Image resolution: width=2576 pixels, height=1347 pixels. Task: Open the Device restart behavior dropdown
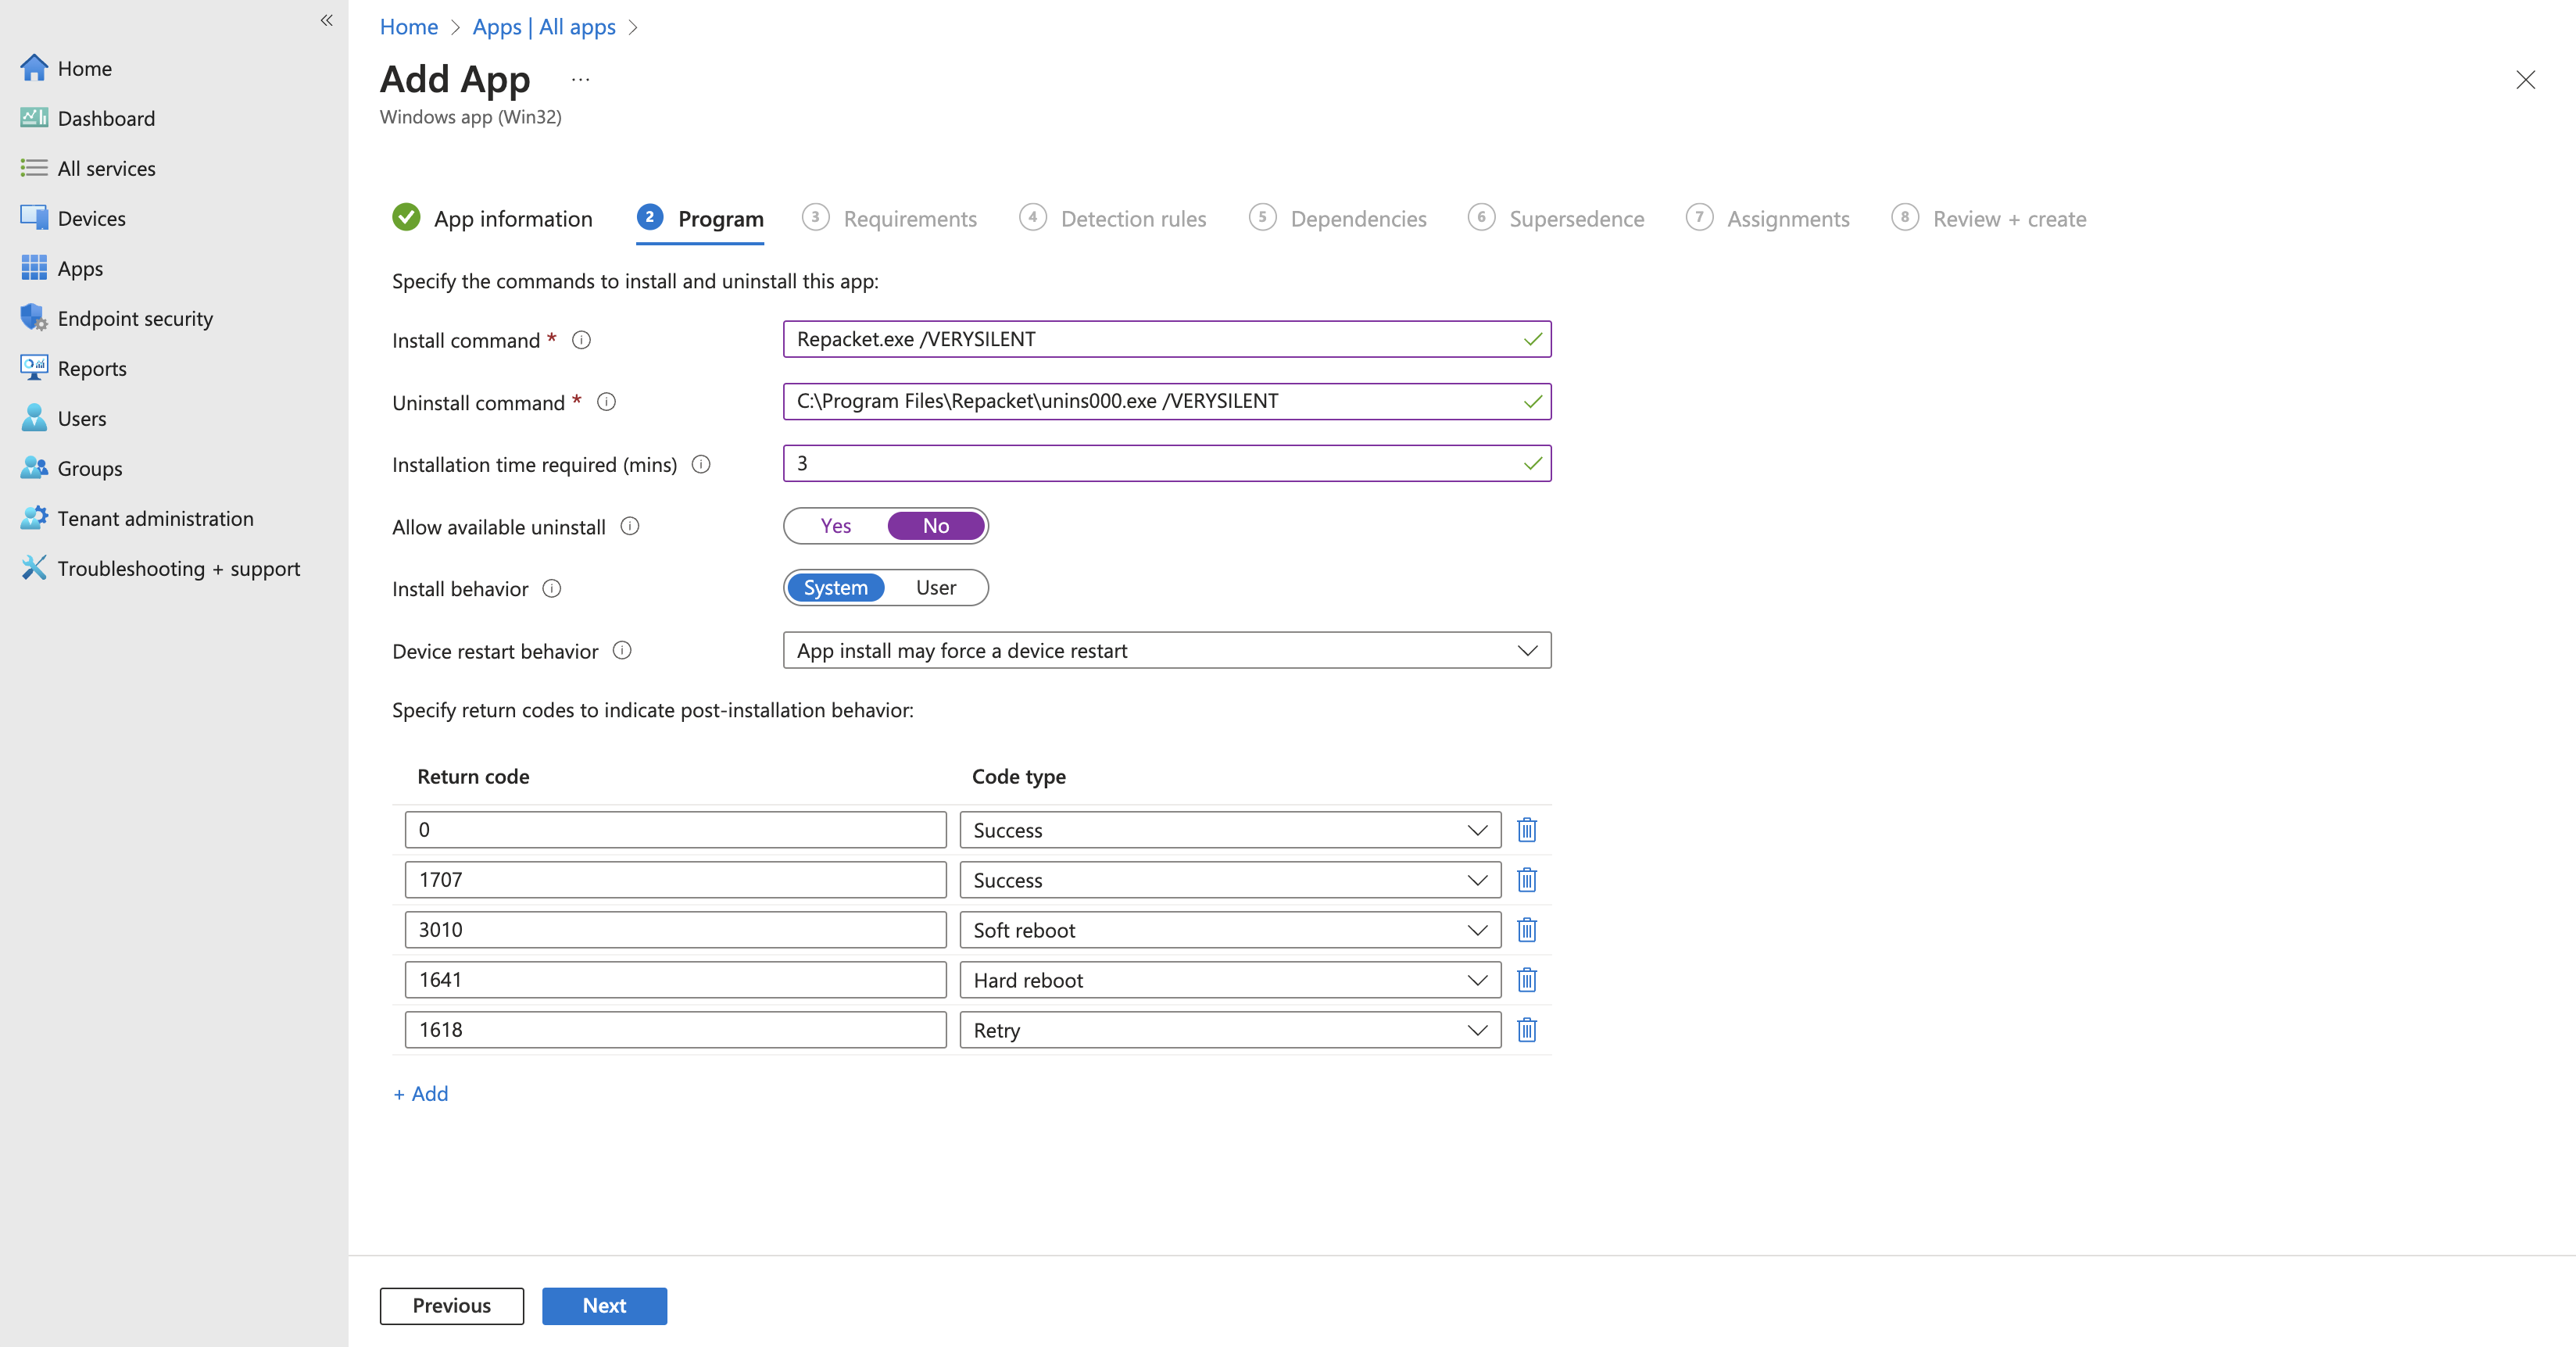(x=1166, y=651)
